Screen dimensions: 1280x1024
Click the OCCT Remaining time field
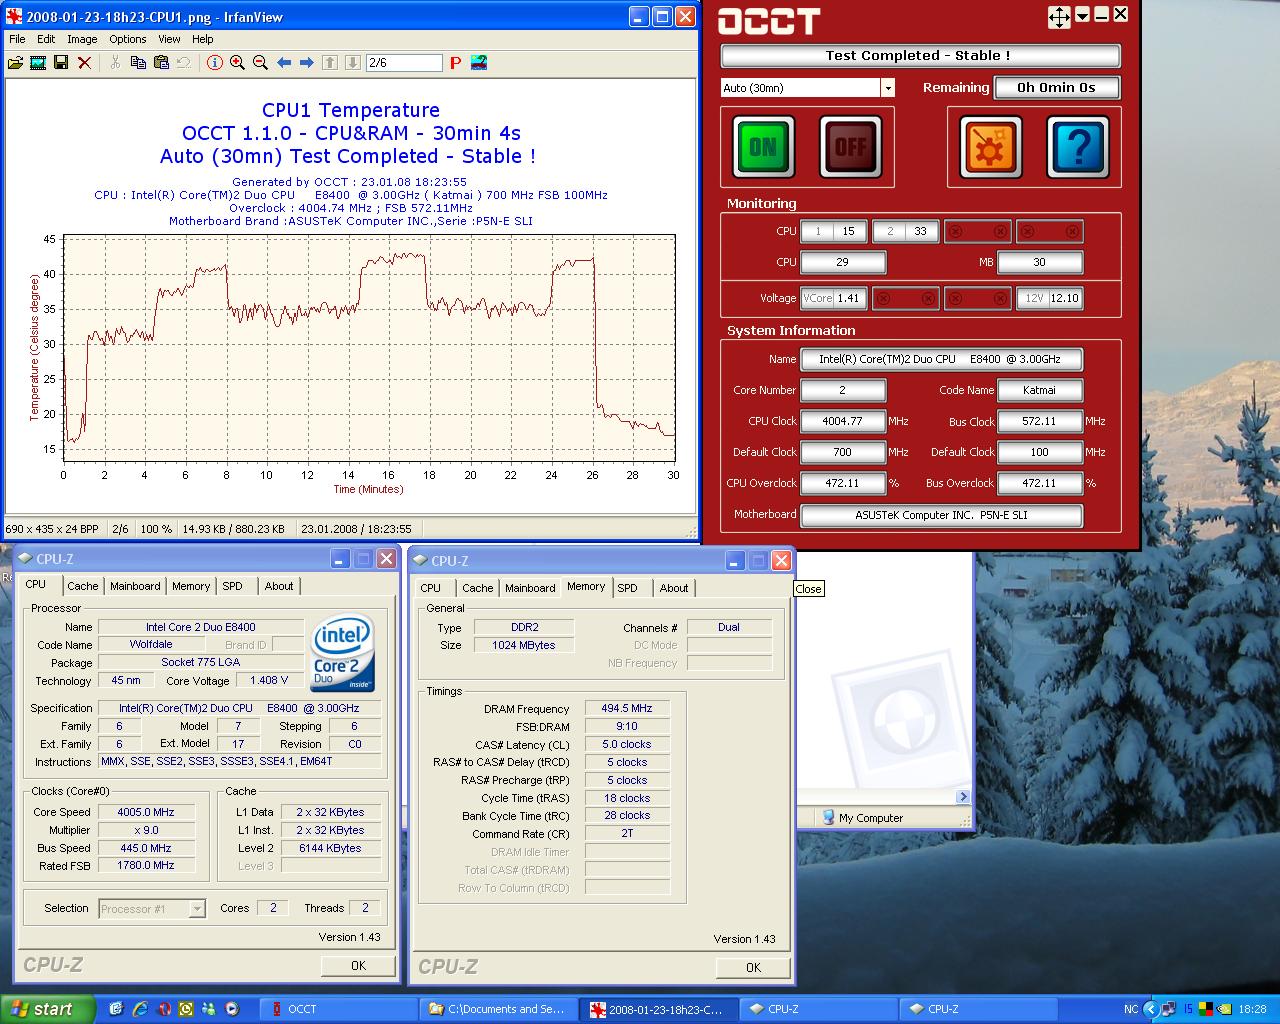1056,88
